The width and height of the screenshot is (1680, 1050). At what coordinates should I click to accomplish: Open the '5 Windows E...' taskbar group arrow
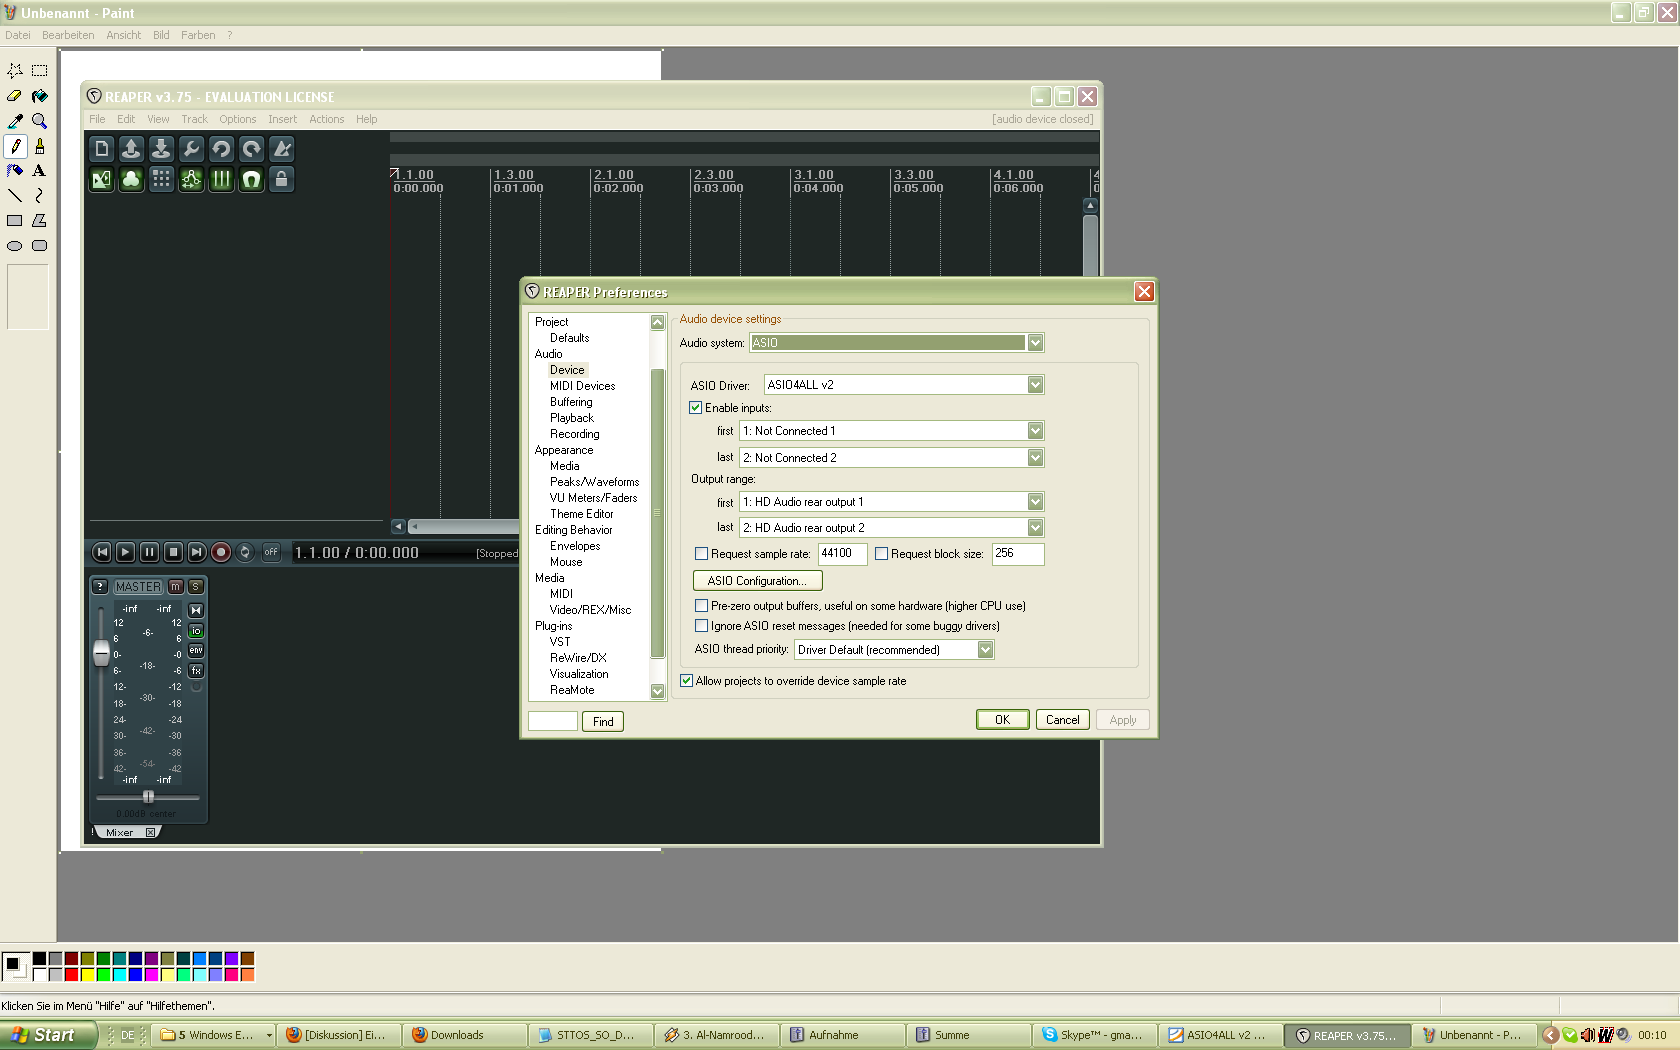[269, 1036]
